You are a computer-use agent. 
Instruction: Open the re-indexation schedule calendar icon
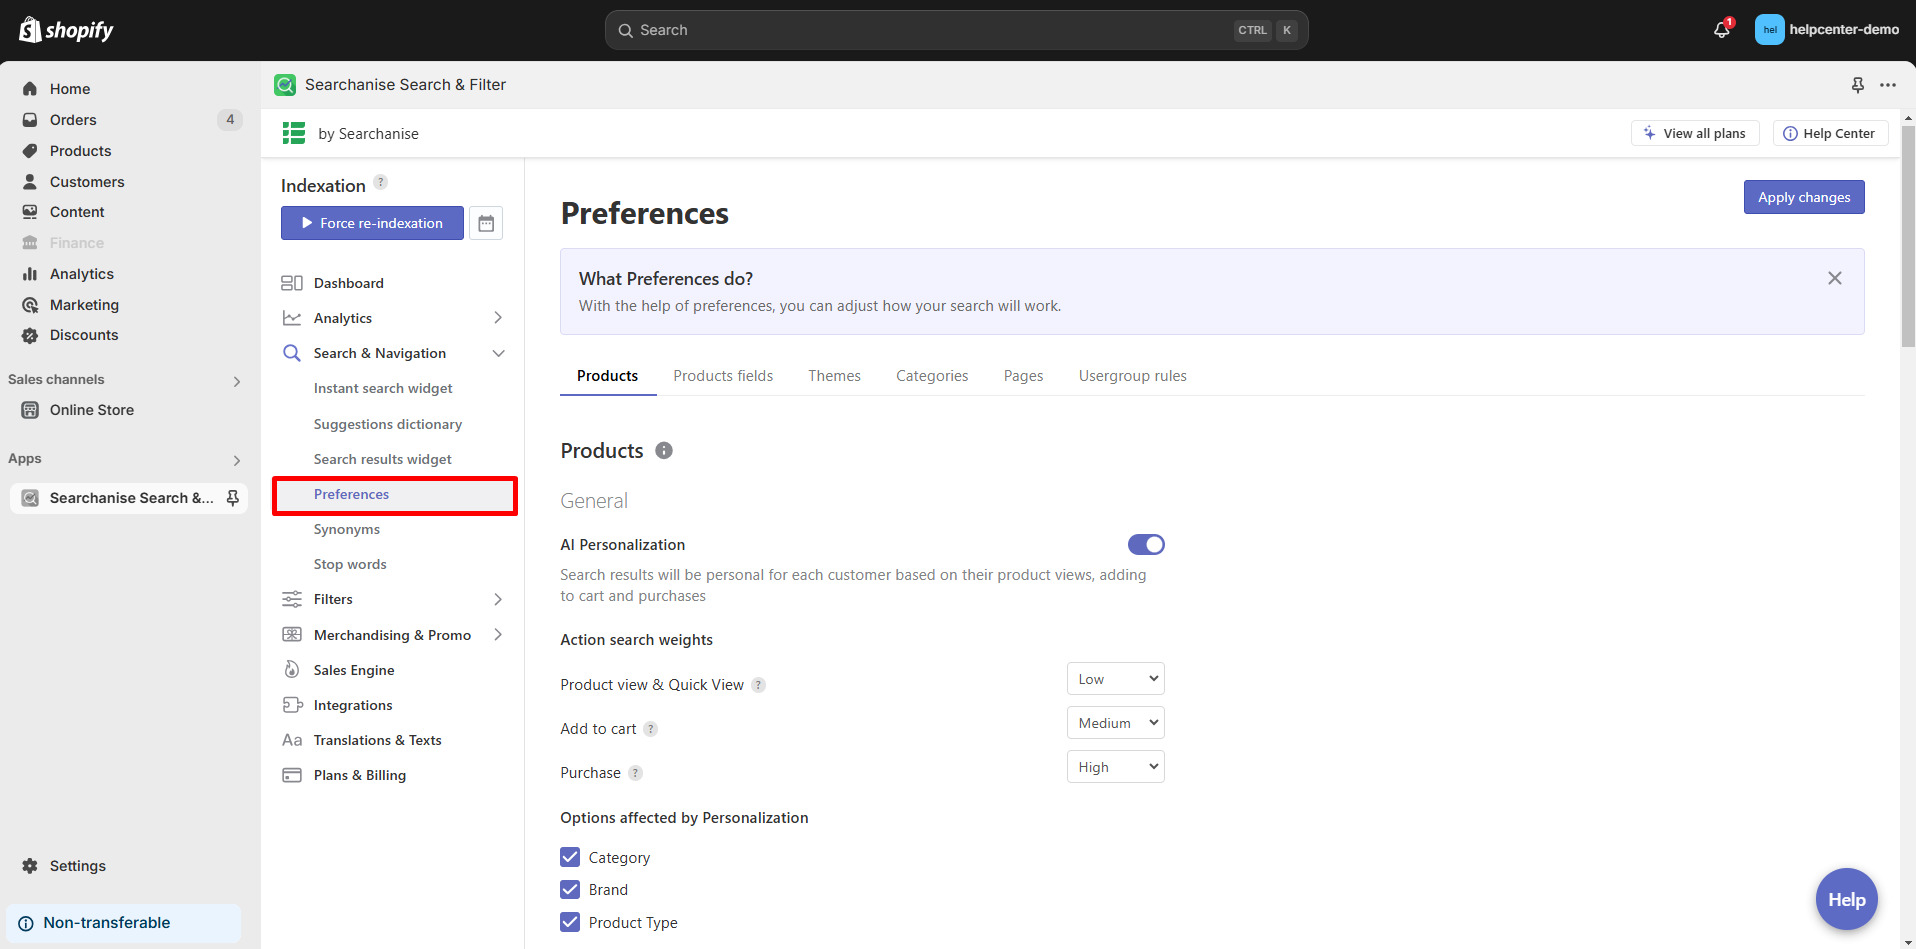click(x=487, y=222)
